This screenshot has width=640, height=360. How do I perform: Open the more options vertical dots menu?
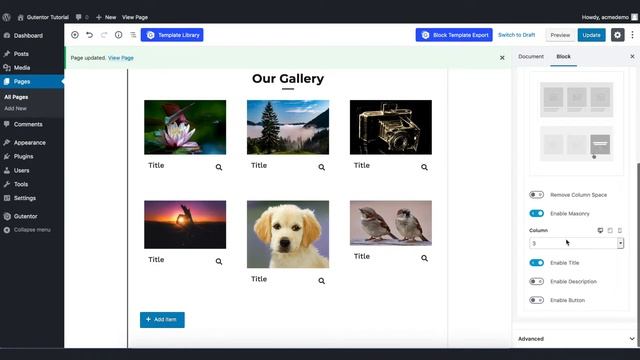[x=632, y=35]
